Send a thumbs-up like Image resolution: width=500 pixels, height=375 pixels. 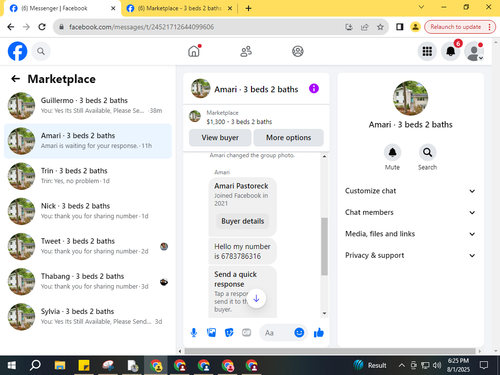319,333
